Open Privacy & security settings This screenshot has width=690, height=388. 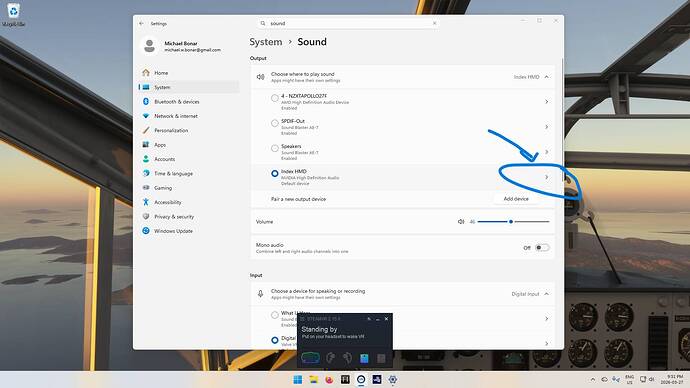pos(189,217)
